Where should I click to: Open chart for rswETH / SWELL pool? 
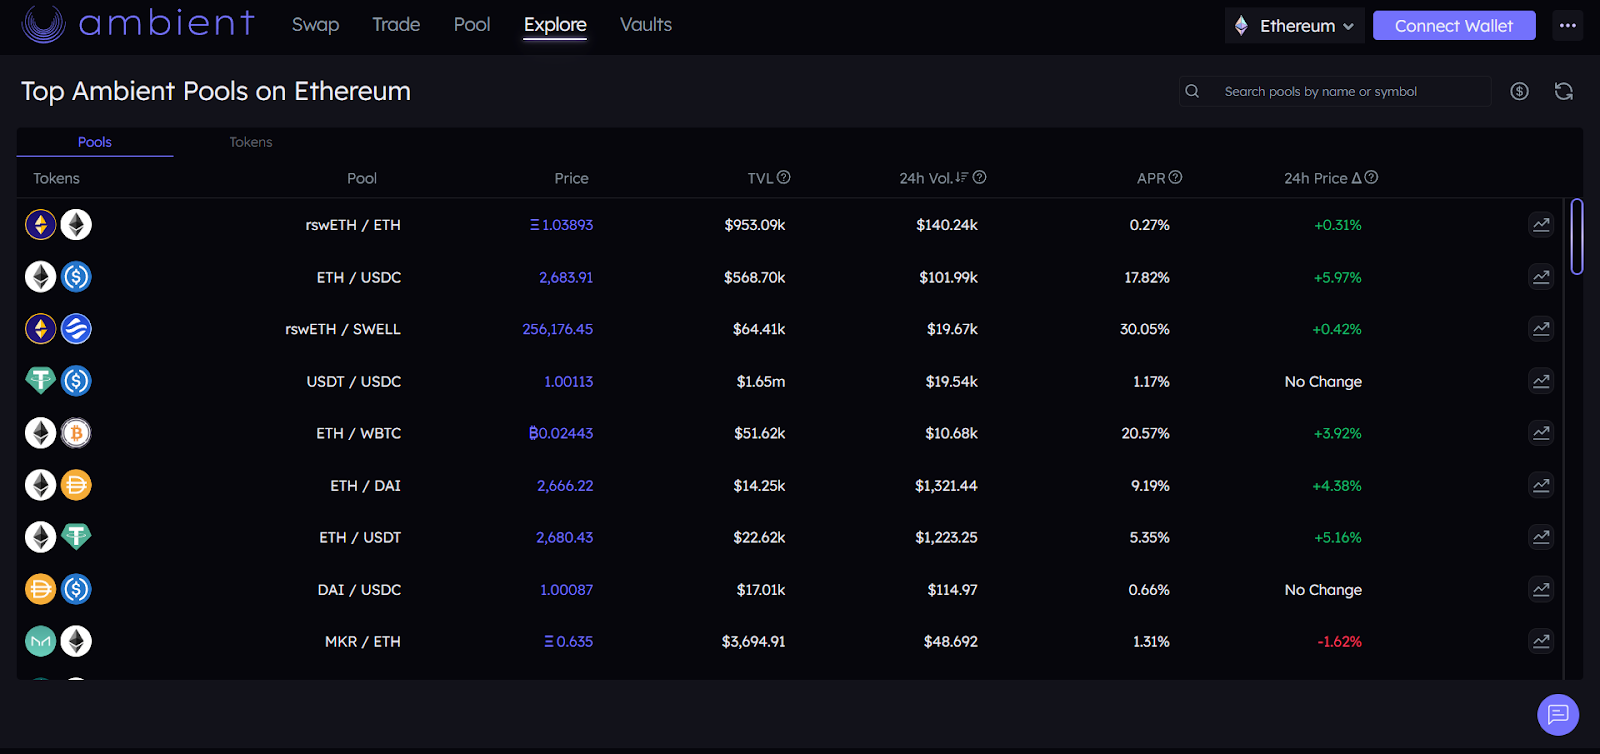click(1541, 329)
